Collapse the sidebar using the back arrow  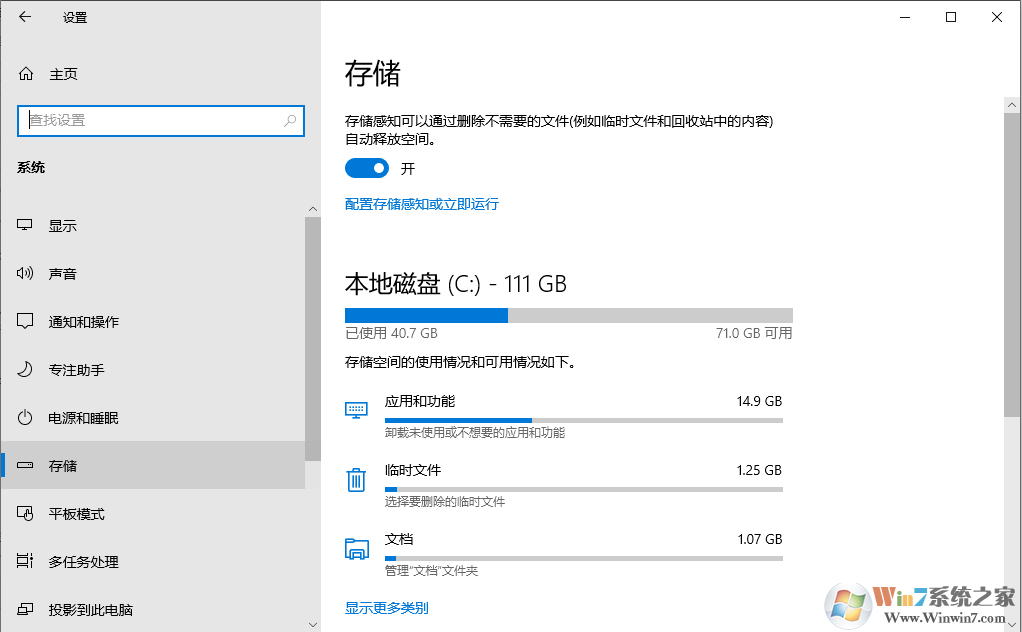pos(23,17)
